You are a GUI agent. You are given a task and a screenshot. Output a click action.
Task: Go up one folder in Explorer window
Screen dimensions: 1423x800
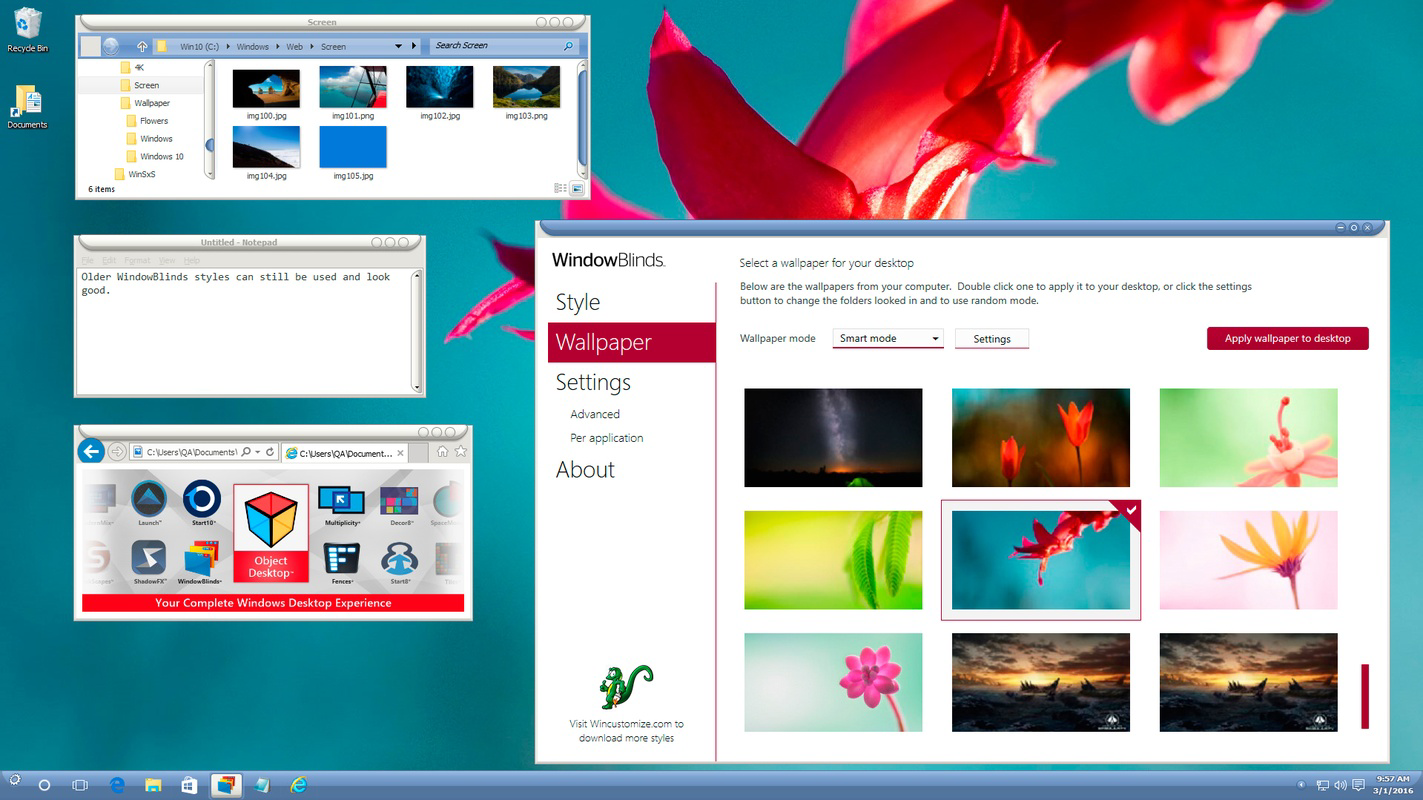(142, 46)
